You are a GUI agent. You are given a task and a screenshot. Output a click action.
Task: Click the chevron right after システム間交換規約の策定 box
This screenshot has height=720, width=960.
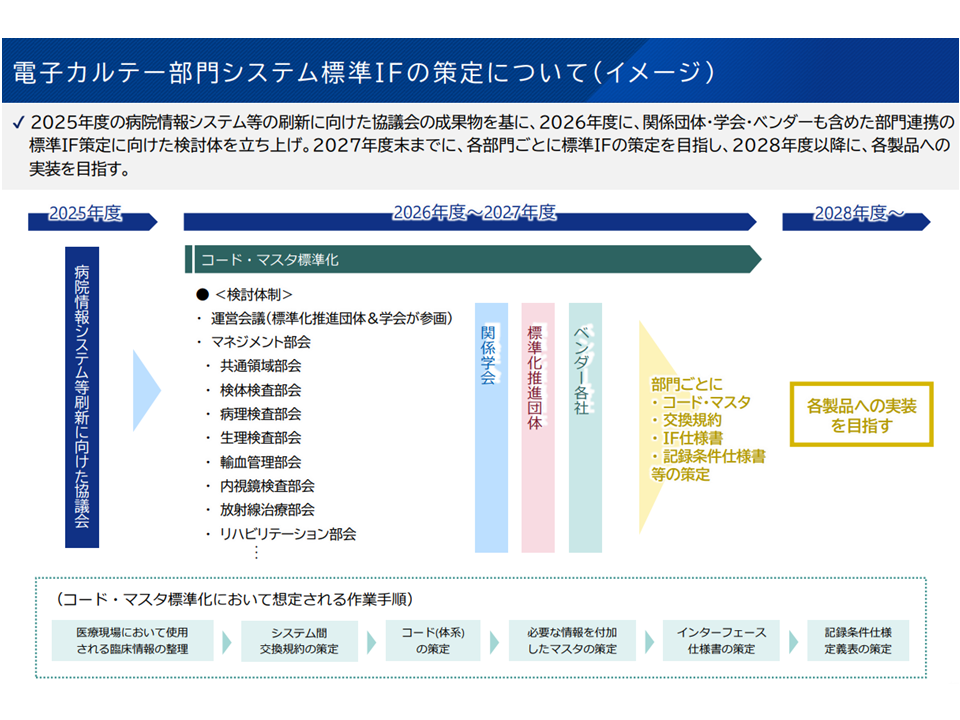click(371, 641)
